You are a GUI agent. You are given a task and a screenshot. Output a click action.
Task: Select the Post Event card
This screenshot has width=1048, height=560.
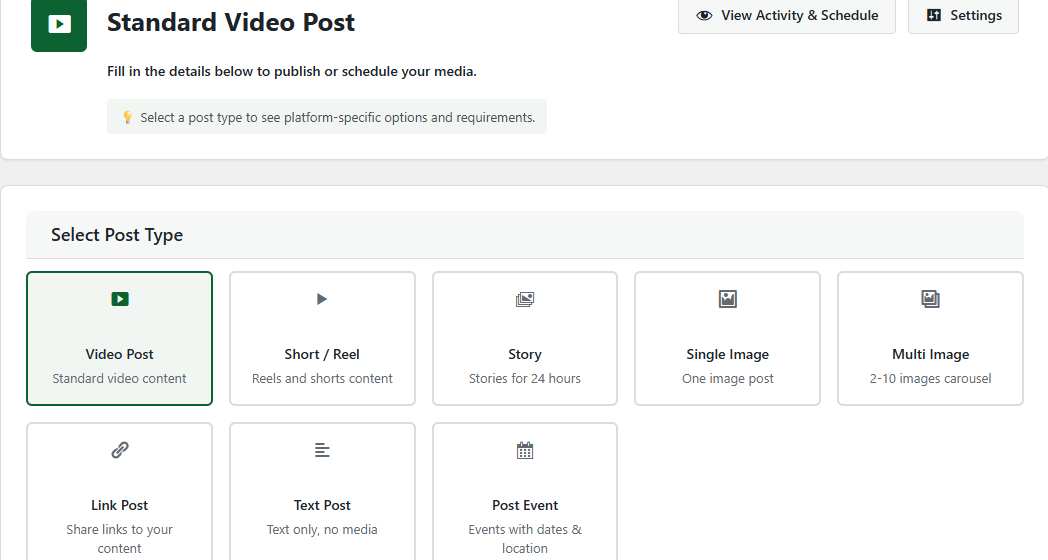click(525, 491)
